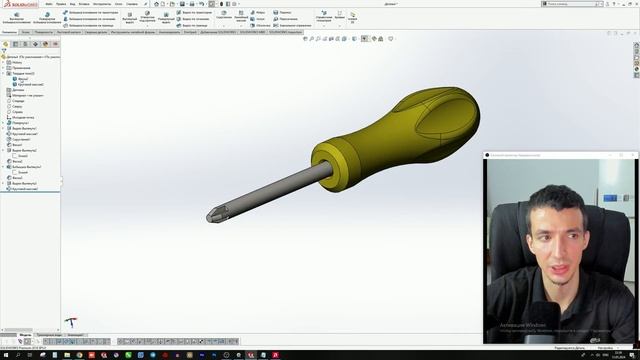Open the Windows Start menu

(x=6, y=356)
